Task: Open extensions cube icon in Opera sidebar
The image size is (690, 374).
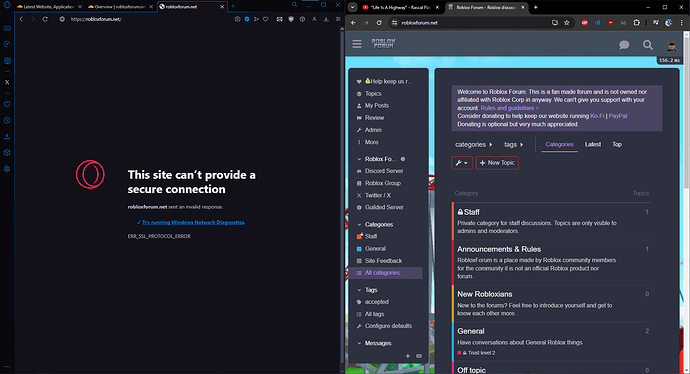Action: [x=7, y=153]
